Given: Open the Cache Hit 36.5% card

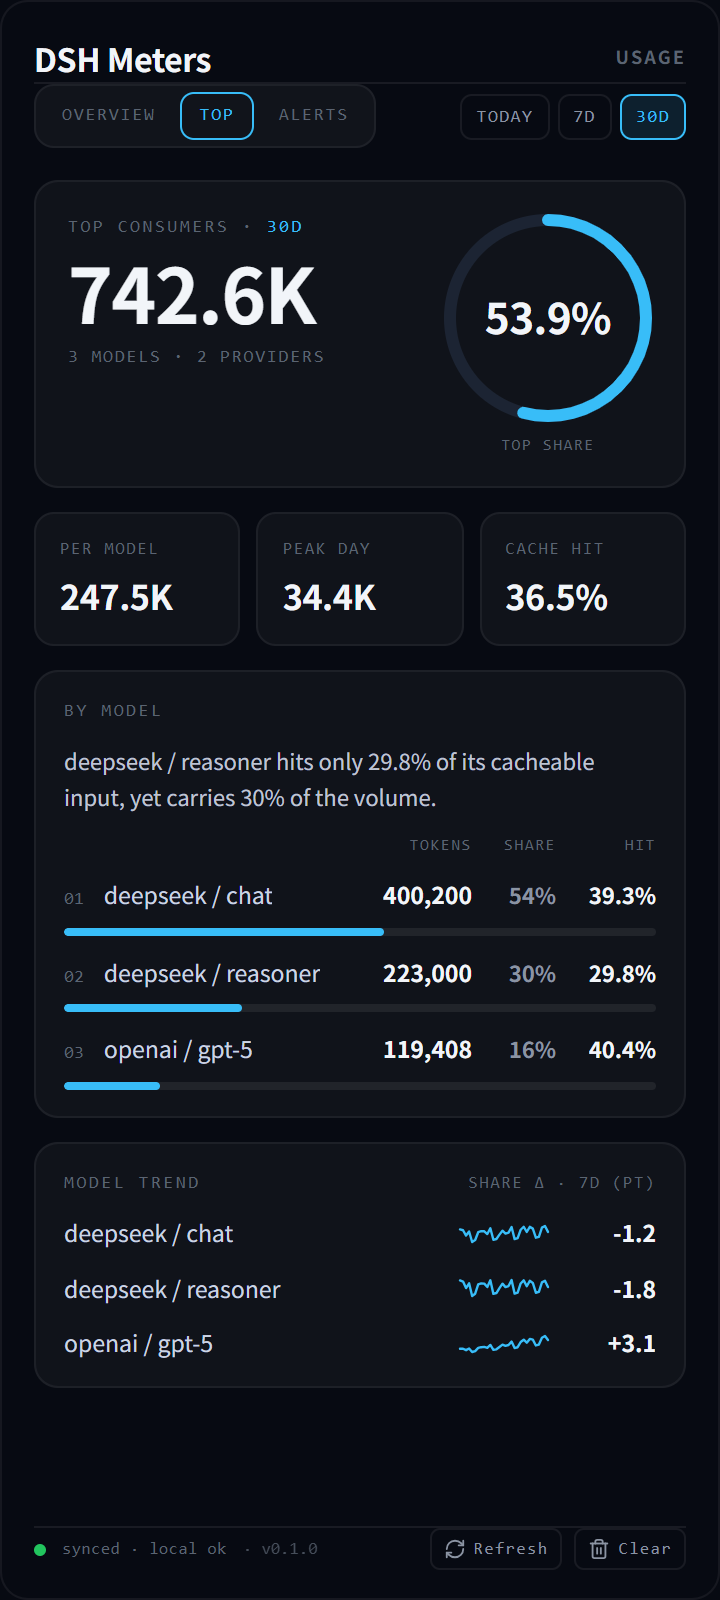Looking at the screenshot, I should tap(583, 579).
